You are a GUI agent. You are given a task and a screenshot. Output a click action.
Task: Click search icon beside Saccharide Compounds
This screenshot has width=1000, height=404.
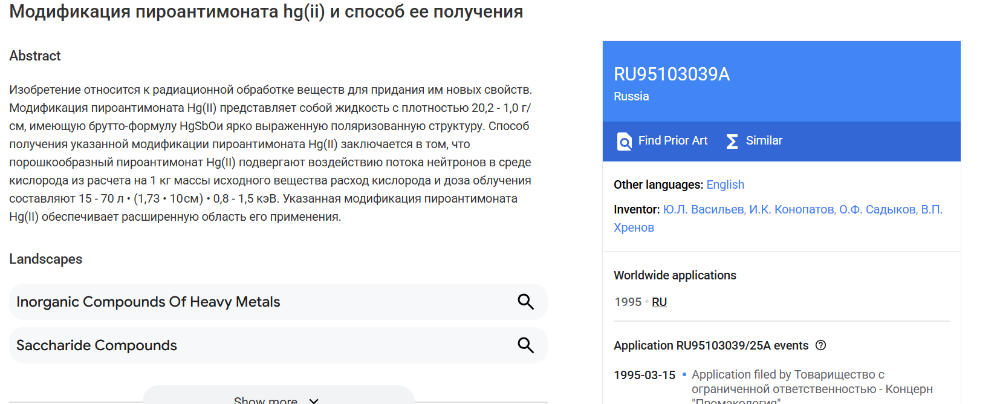pyautogui.click(x=526, y=346)
